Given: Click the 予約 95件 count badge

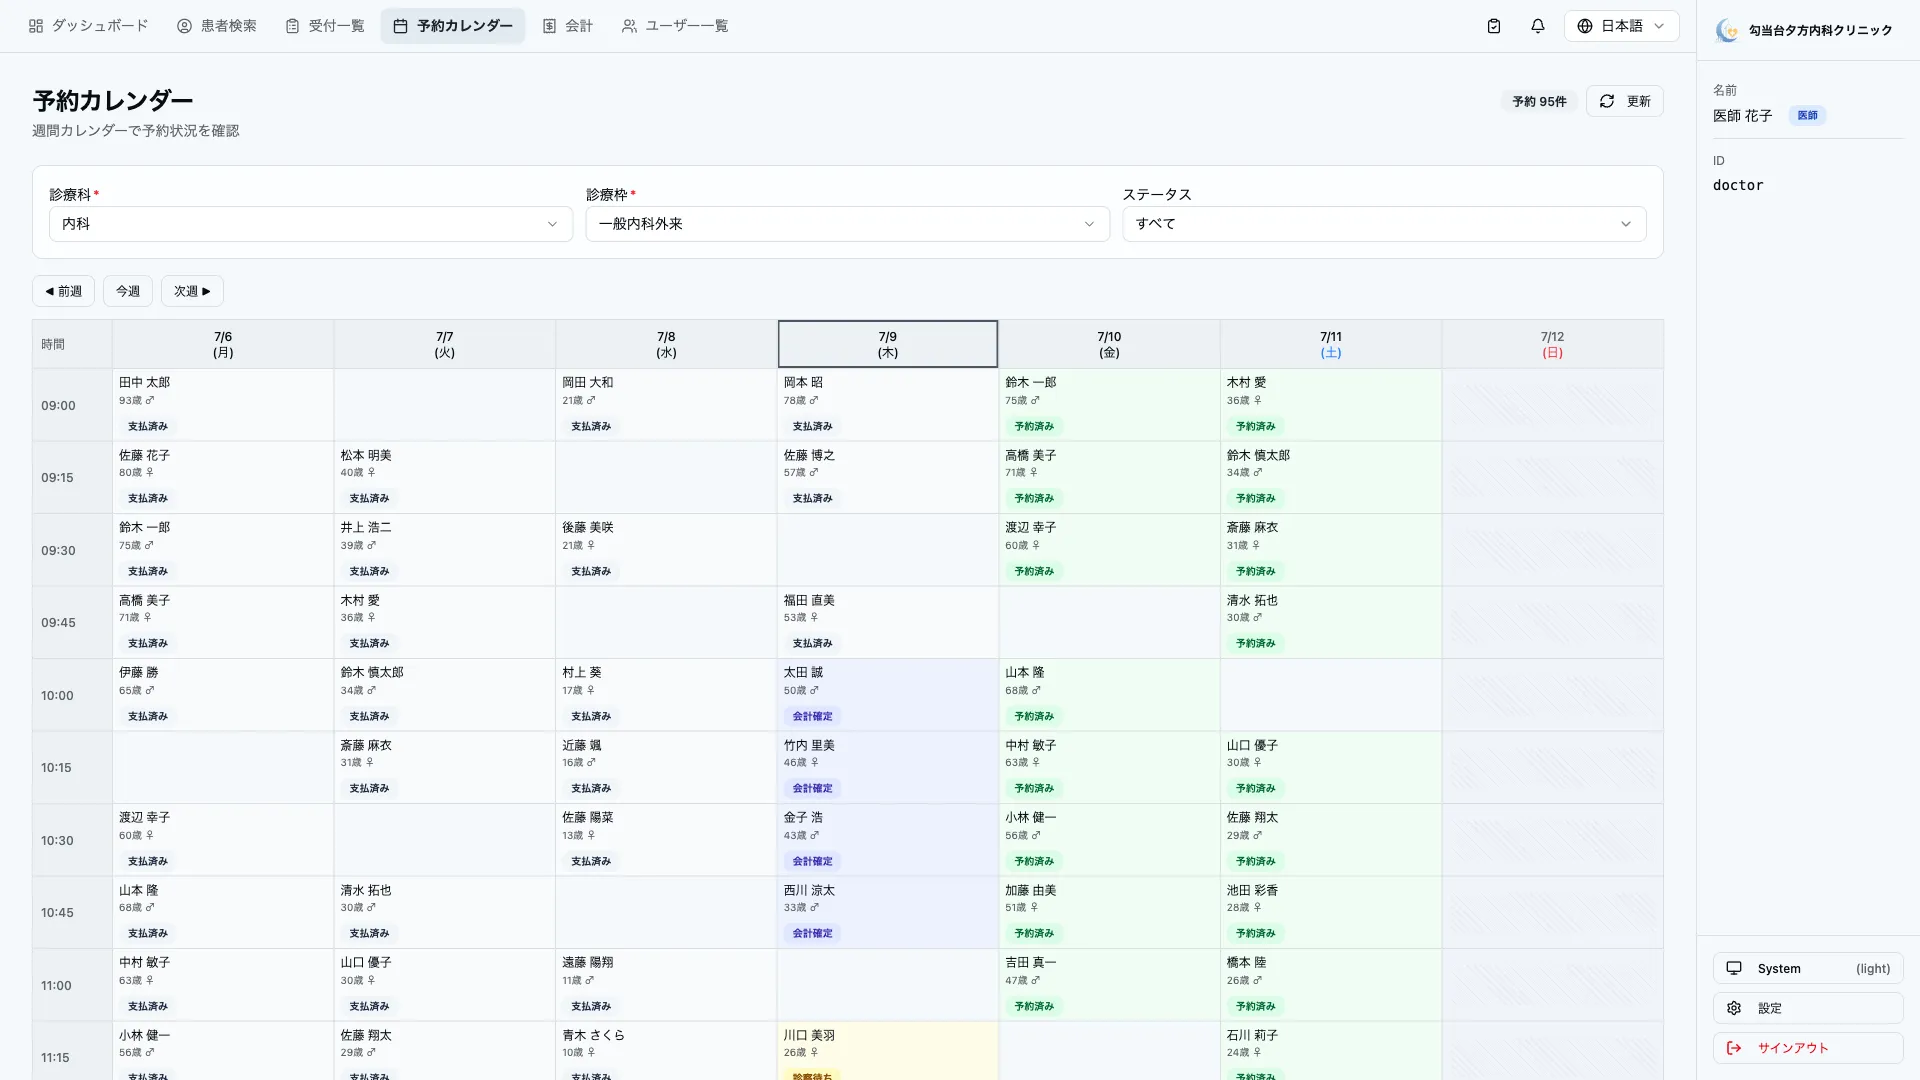Looking at the screenshot, I should [1539, 101].
